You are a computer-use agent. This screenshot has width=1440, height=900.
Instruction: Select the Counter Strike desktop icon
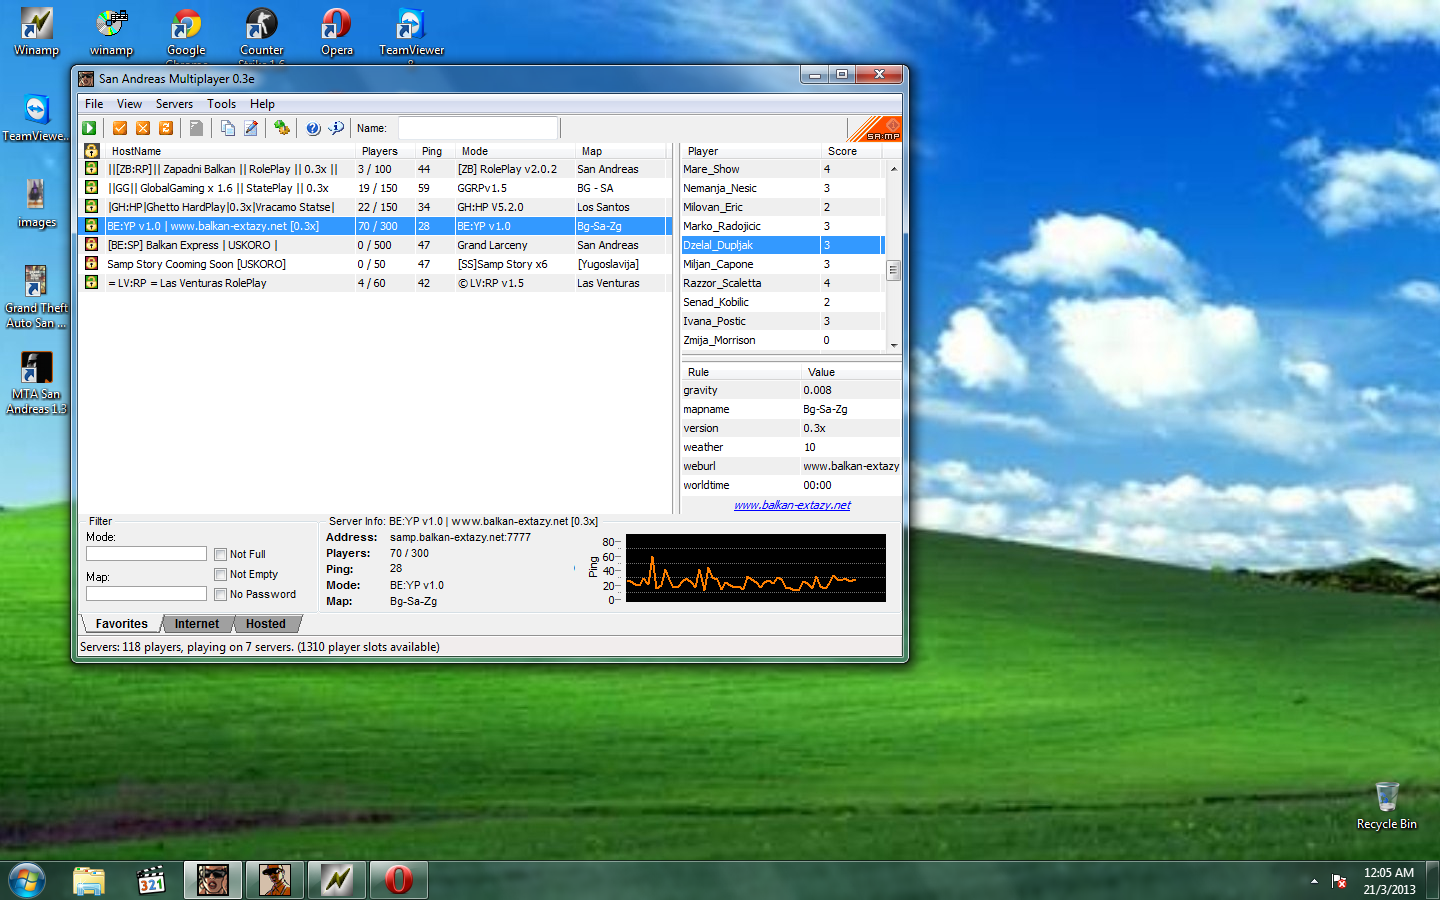point(262,33)
